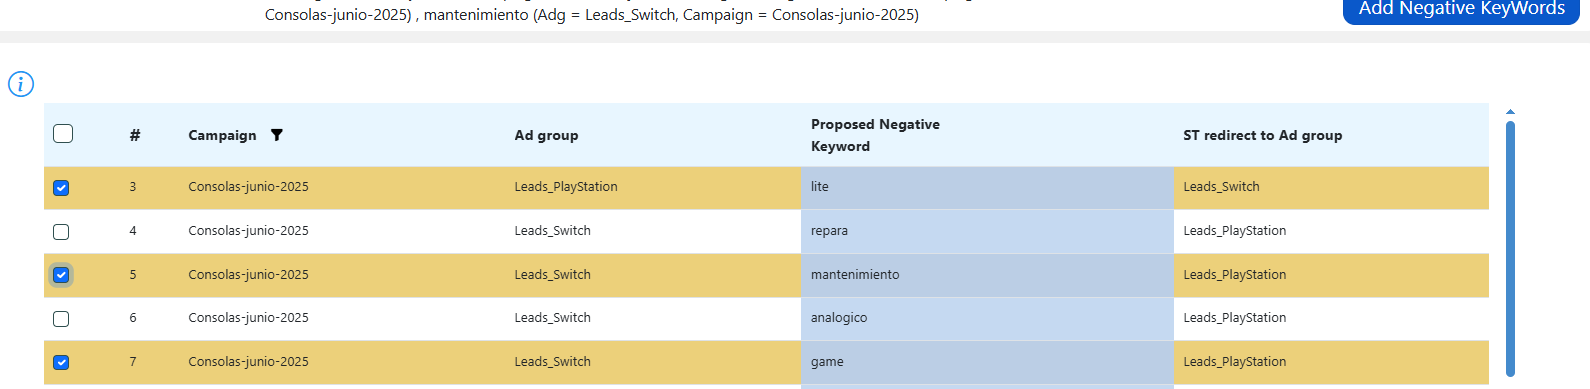Click the ST redirect to Ad group header
This screenshot has height=389, width=1590.
tap(1262, 135)
